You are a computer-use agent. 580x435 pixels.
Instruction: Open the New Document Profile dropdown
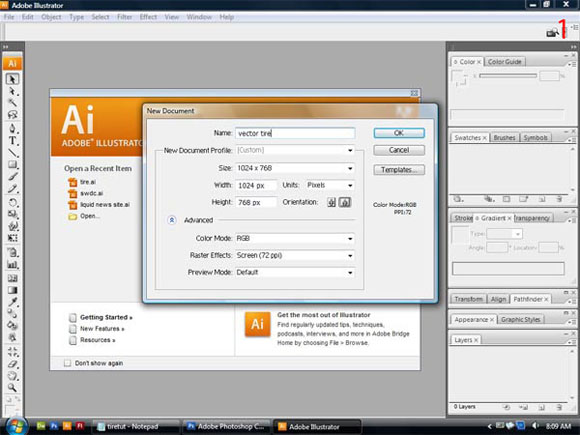coord(295,150)
